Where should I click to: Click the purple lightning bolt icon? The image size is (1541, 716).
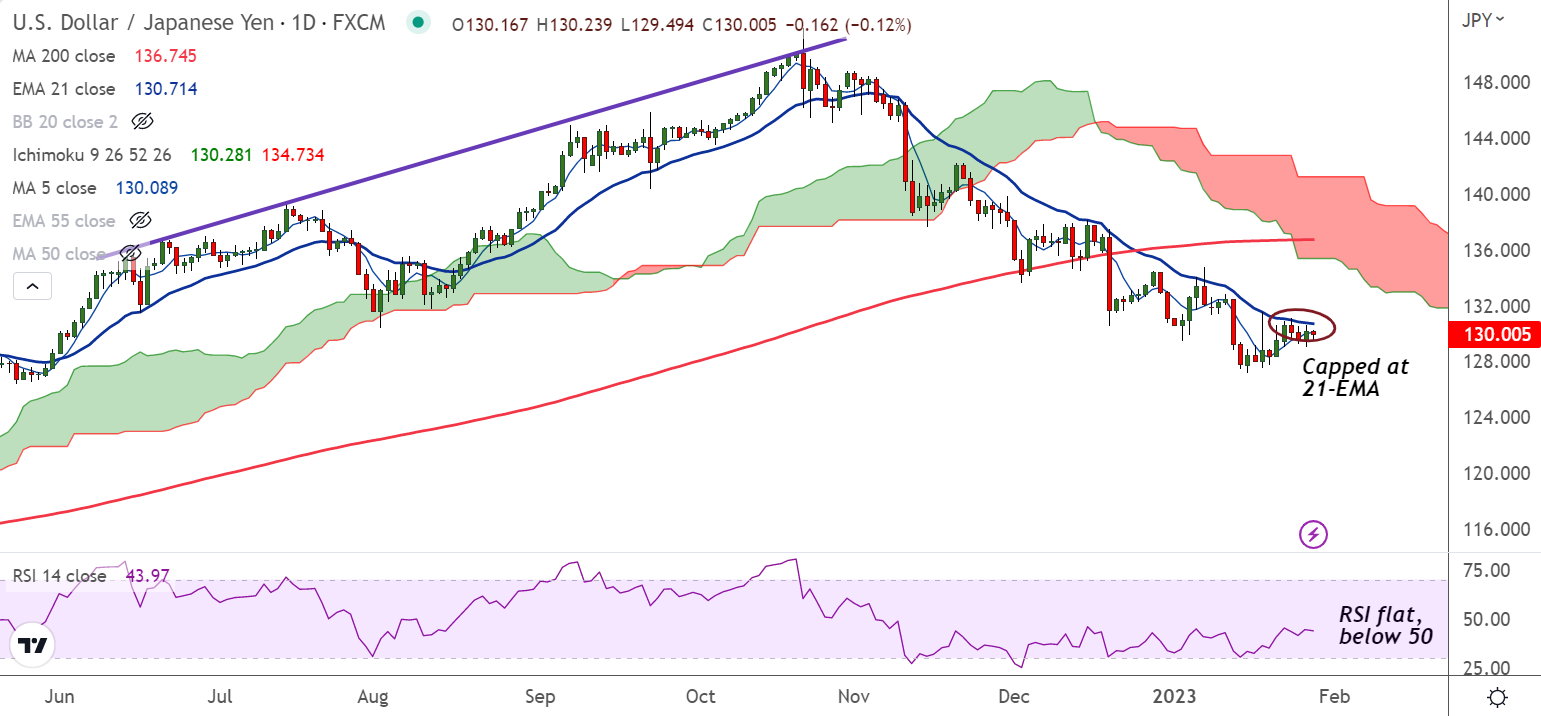tap(1313, 534)
